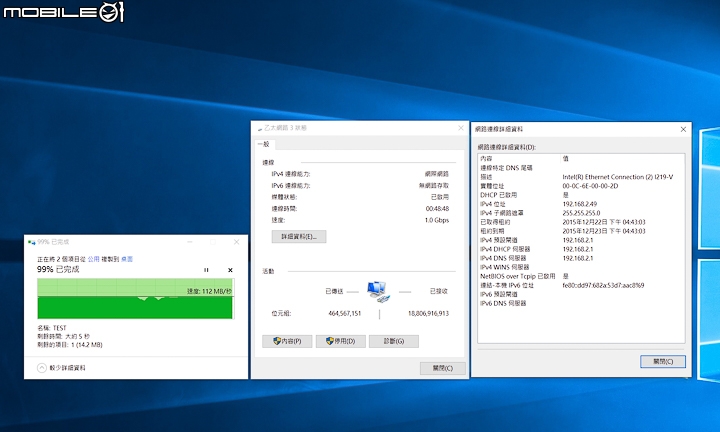This screenshot has height=432, width=720.
Task: Switch to the 一般 tab in Ethernet status
Action: [264, 144]
